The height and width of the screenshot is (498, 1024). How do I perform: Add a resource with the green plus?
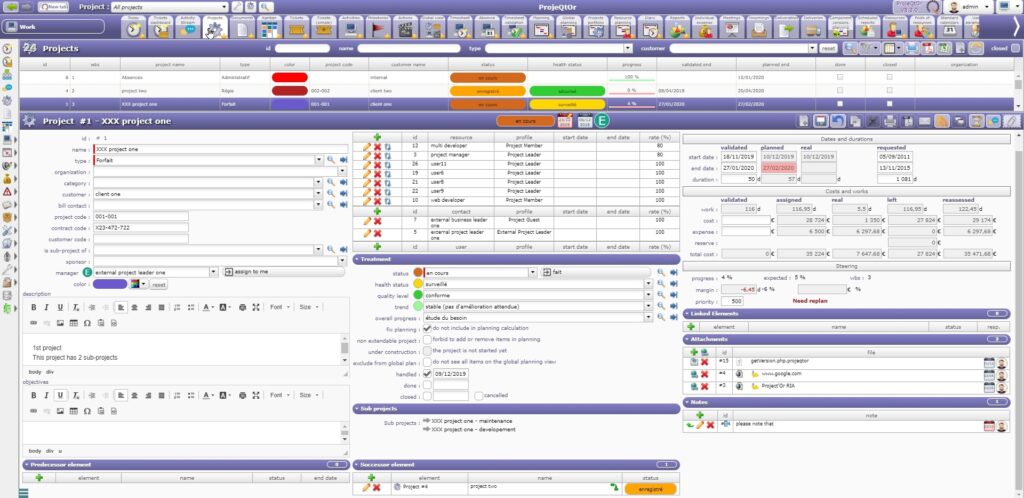(x=377, y=138)
